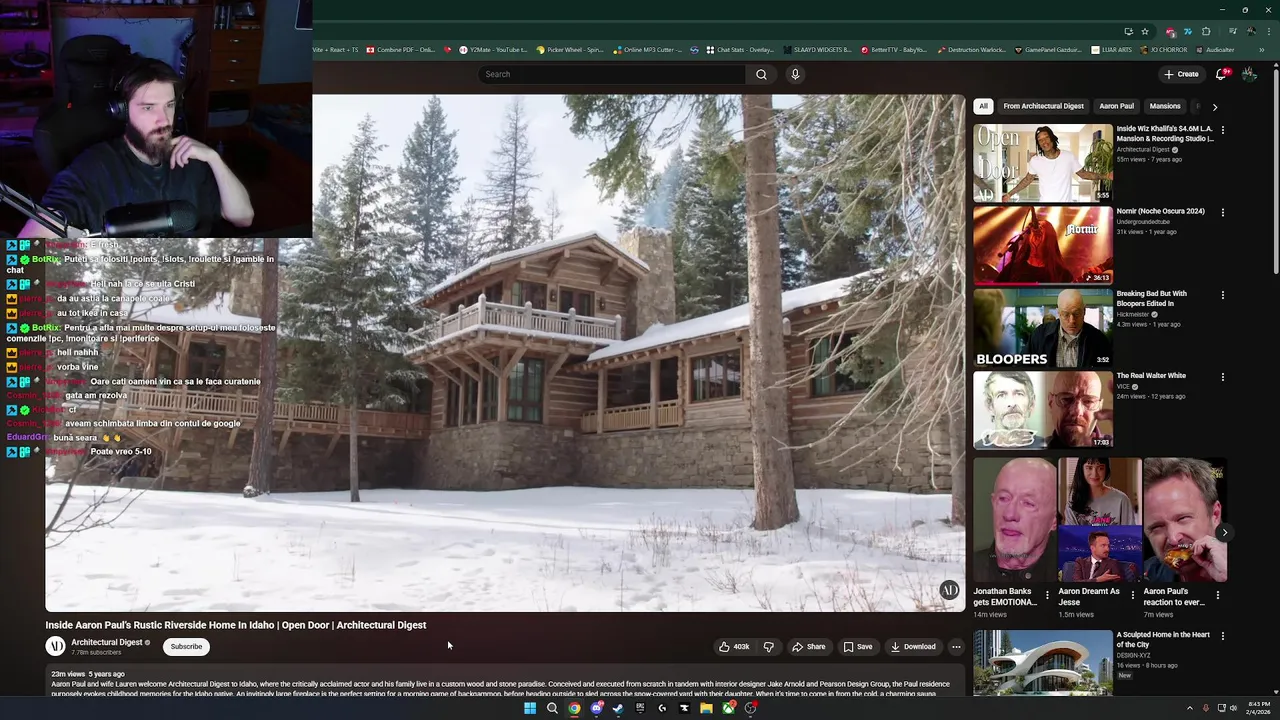Open options for Jonathan Banks short
1280x720 pixels.
tap(1047, 595)
